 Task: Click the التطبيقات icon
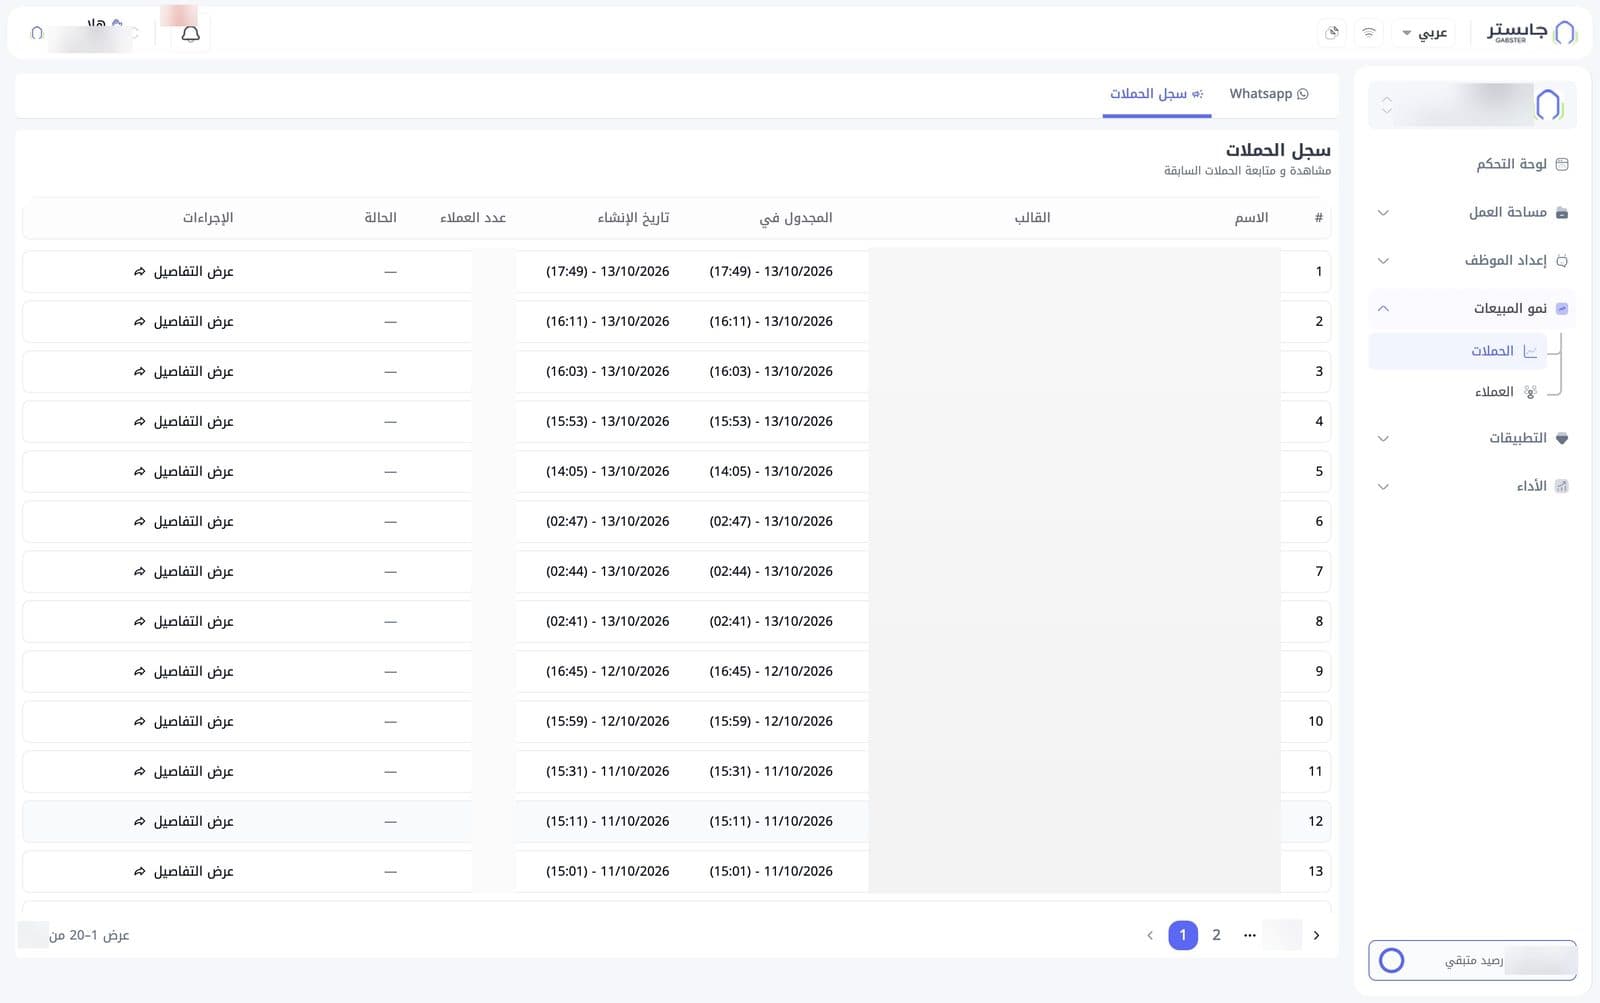coord(1562,438)
